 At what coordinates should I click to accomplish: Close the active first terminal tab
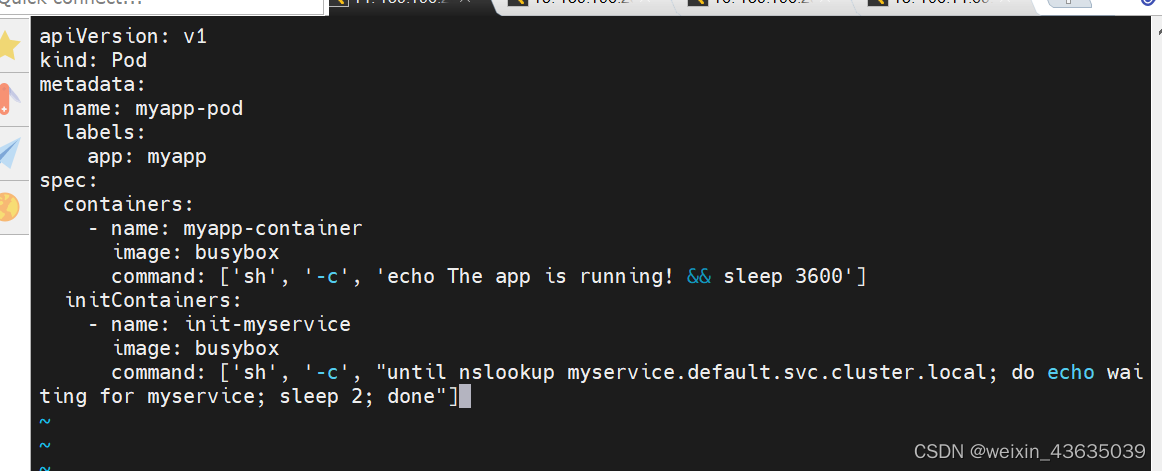pos(466,2)
